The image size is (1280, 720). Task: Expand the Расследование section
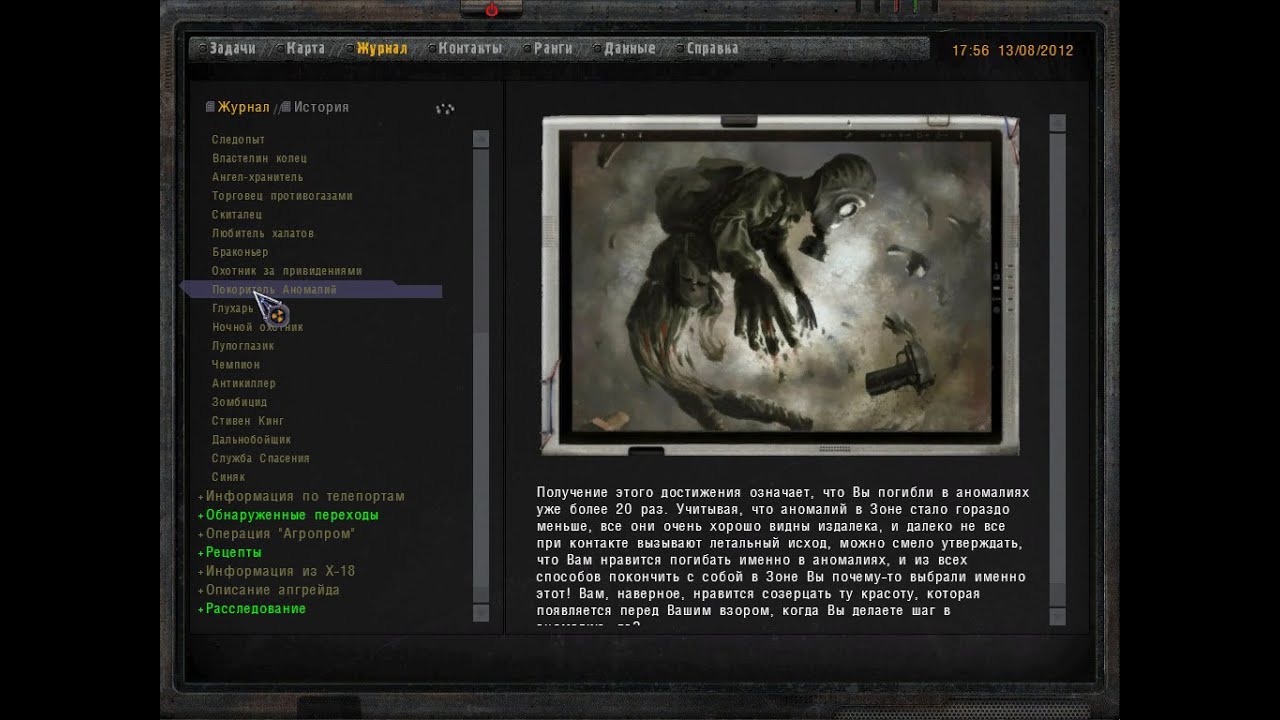point(255,609)
